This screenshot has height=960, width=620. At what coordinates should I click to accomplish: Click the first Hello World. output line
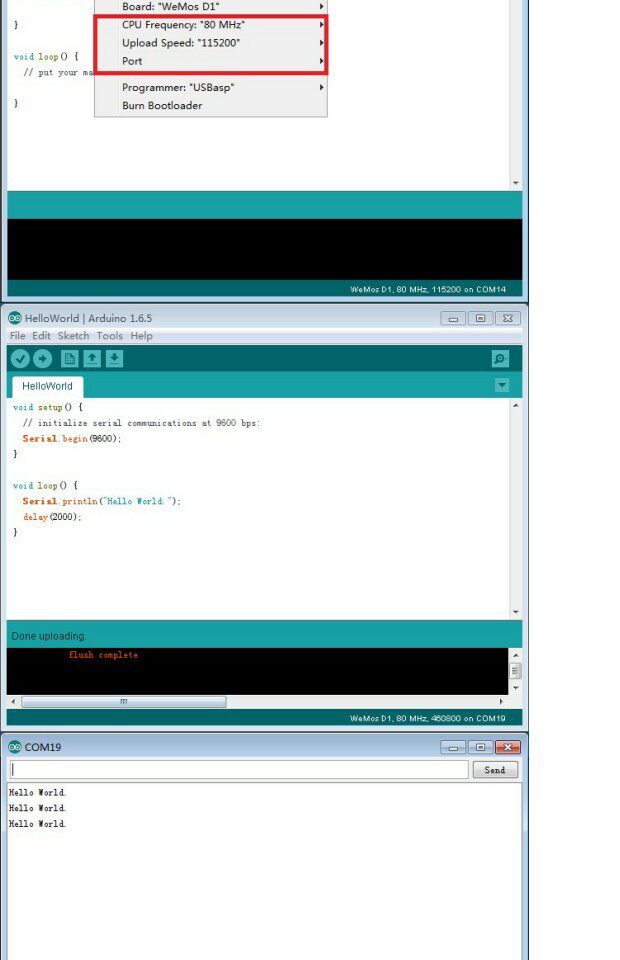[37, 792]
